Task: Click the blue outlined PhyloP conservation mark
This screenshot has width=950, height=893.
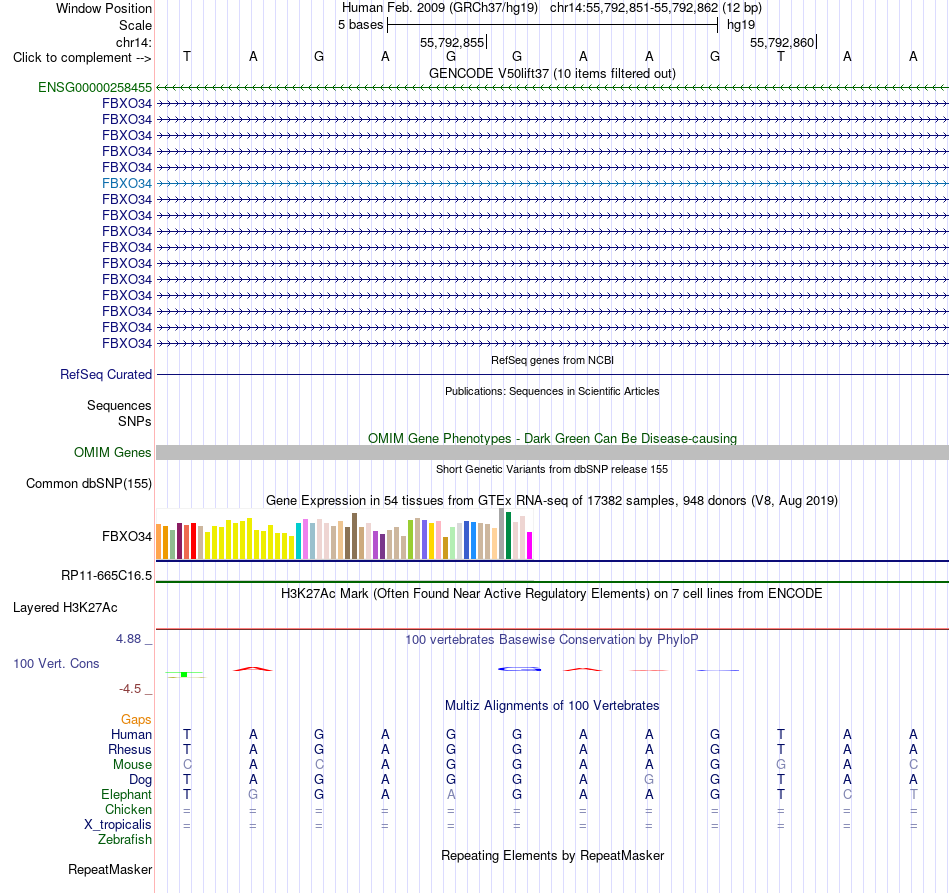Action: 519,669
